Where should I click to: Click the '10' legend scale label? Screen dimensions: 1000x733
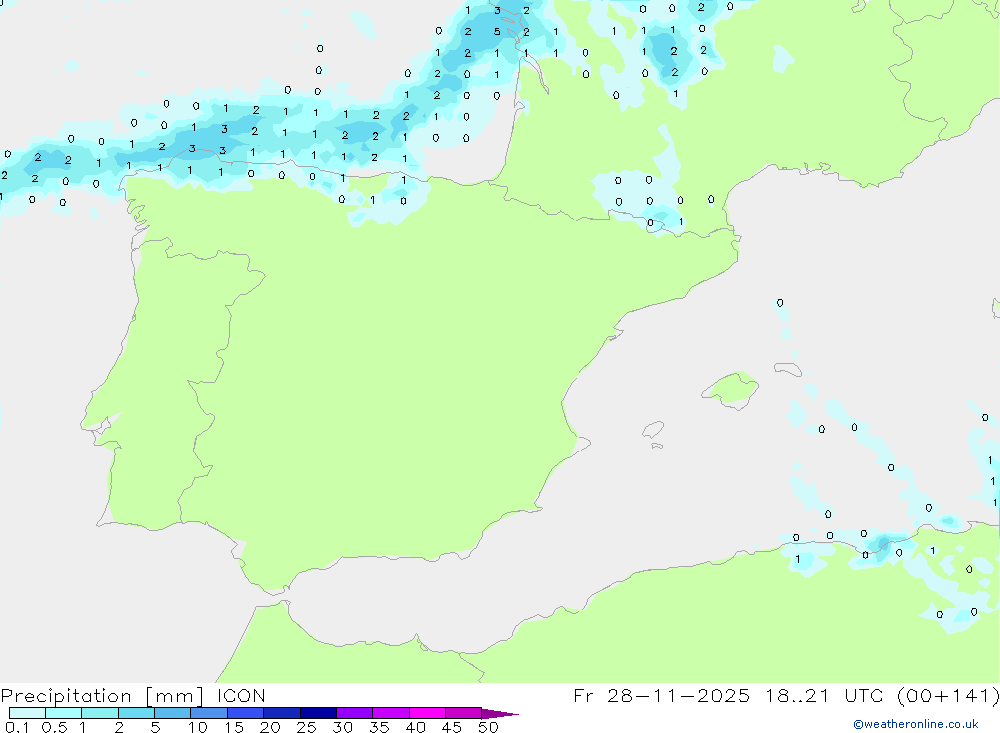tap(198, 727)
